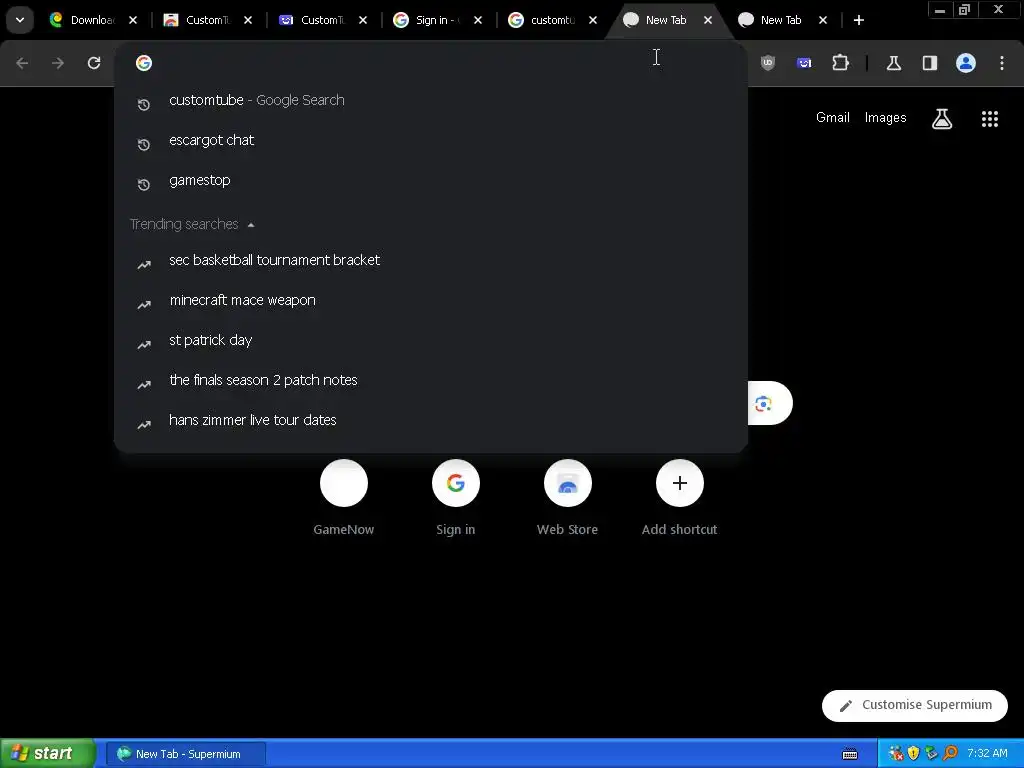Click the network connection tray icon

[x=932, y=754]
